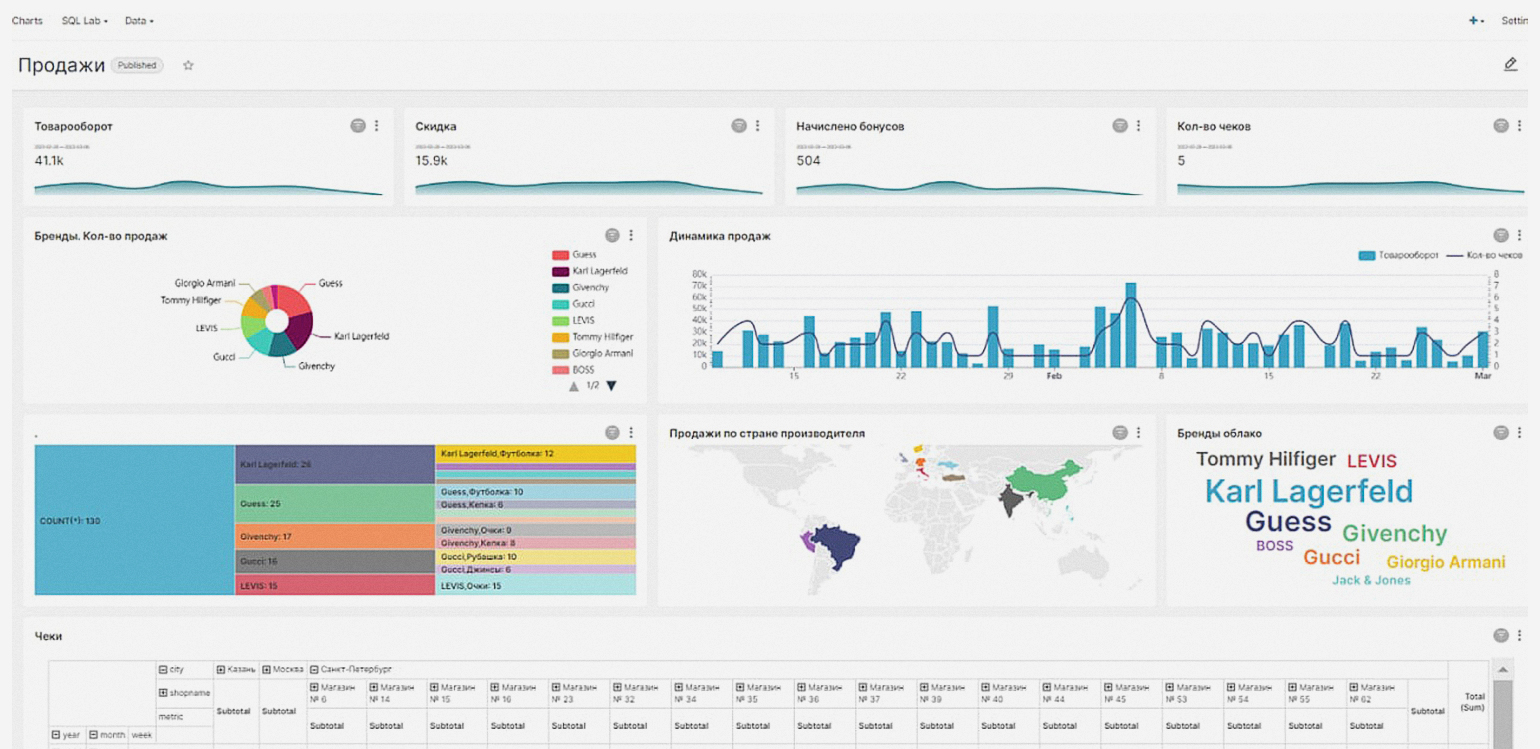Image resolution: width=1540 pixels, height=749 pixels.
Task: Open three-dot menu on Чеки table
Action: coord(1520,636)
